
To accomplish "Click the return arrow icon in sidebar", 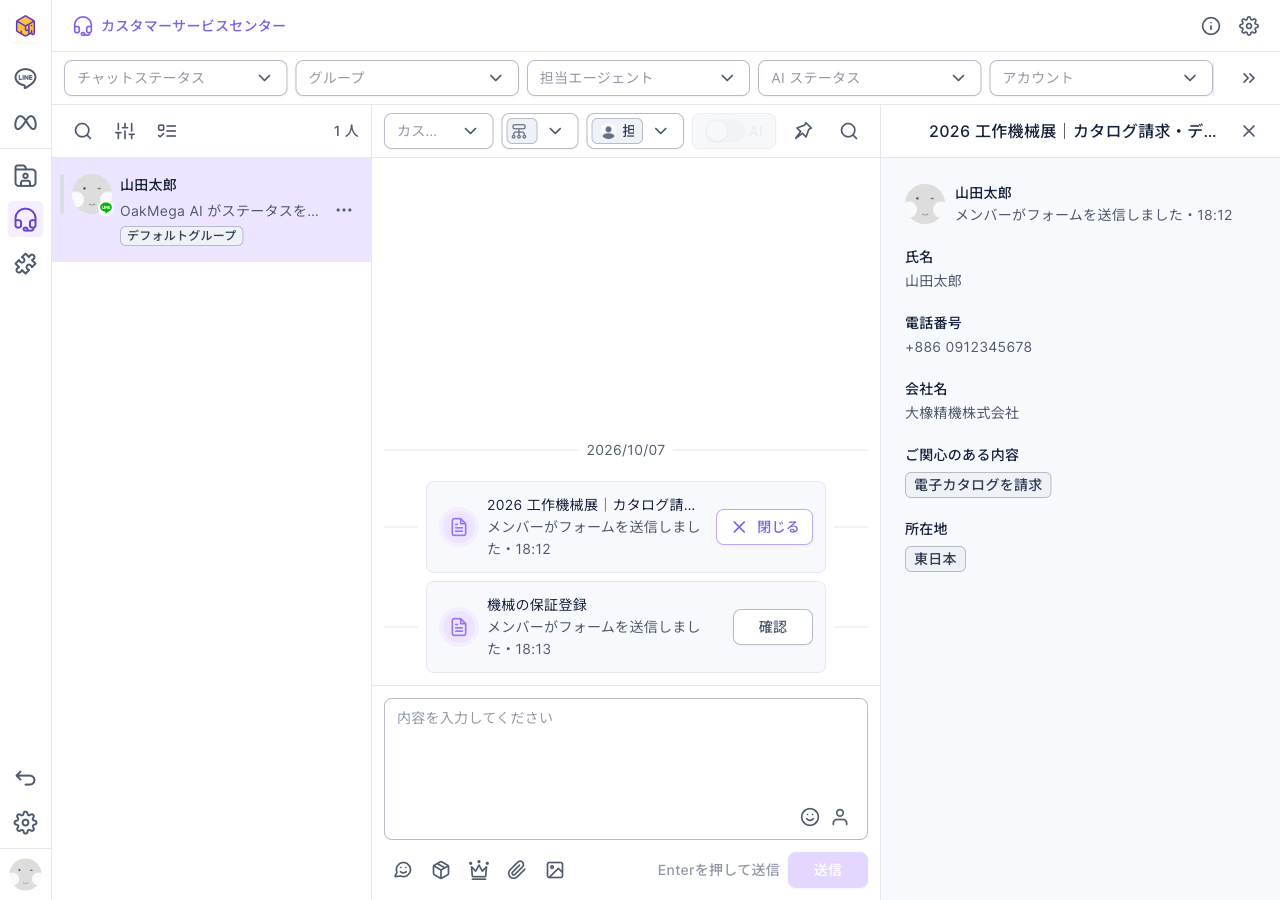I will click(x=25, y=778).
